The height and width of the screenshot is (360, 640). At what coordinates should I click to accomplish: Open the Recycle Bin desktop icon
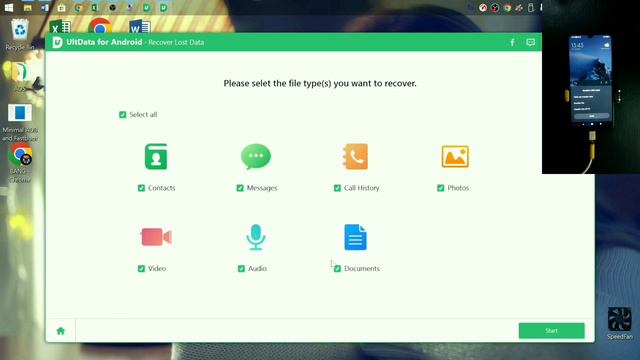click(x=20, y=34)
